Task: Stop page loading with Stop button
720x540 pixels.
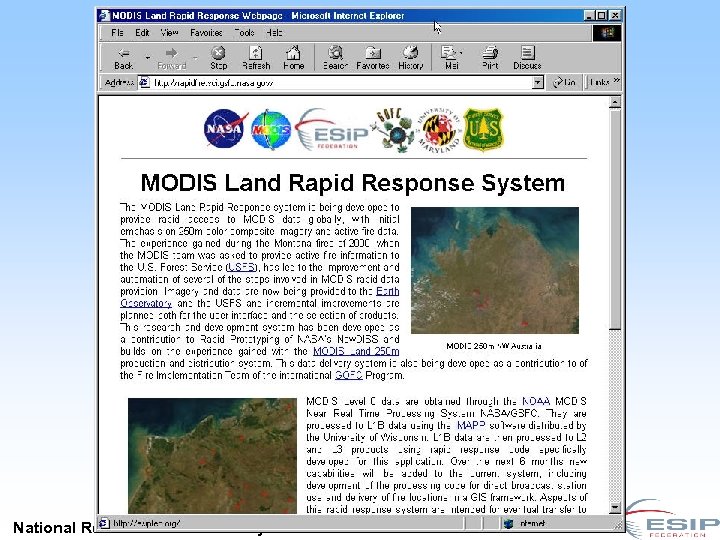Action: click(219, 58)
